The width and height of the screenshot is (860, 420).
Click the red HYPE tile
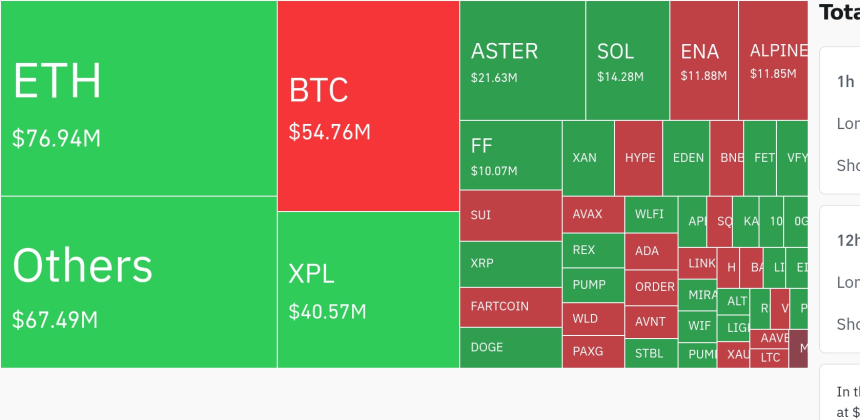[x=639, y=158]
